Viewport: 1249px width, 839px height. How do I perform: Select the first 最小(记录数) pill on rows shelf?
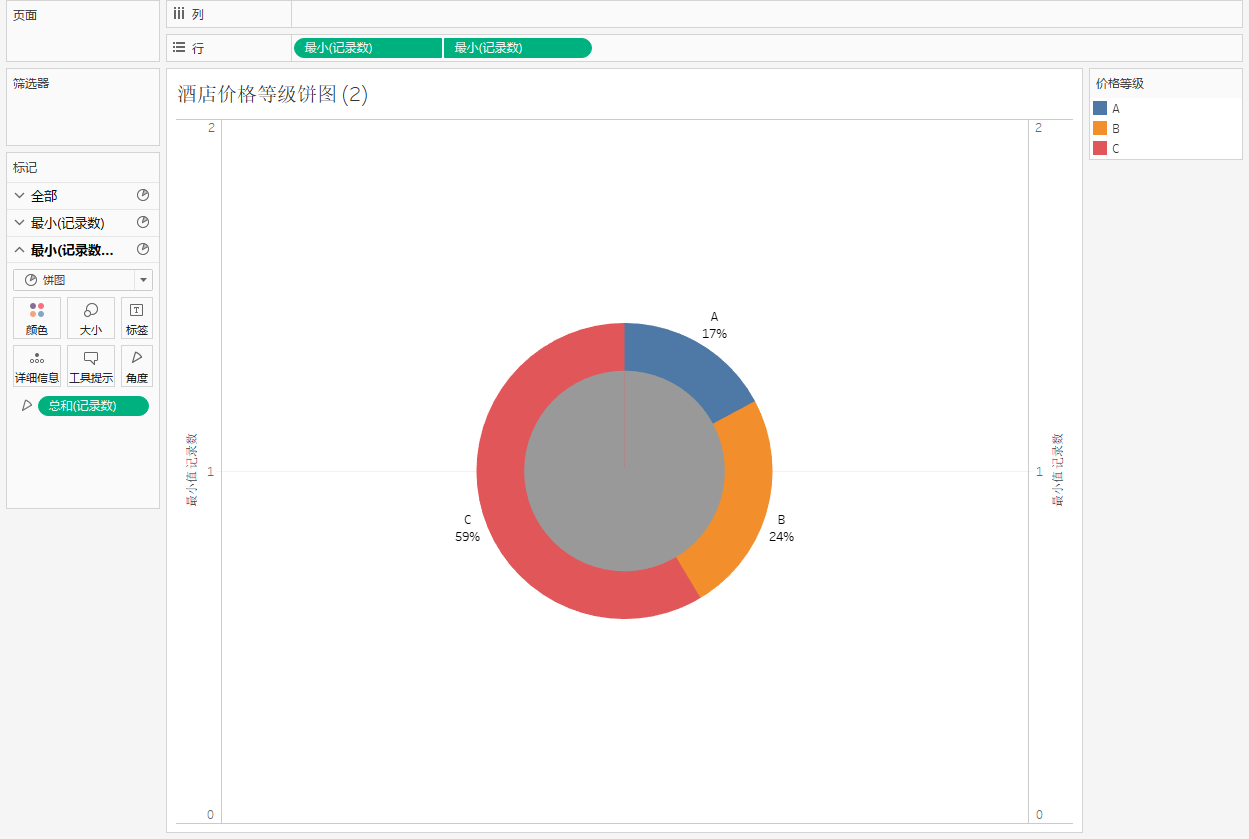click(x=367, y=48)
